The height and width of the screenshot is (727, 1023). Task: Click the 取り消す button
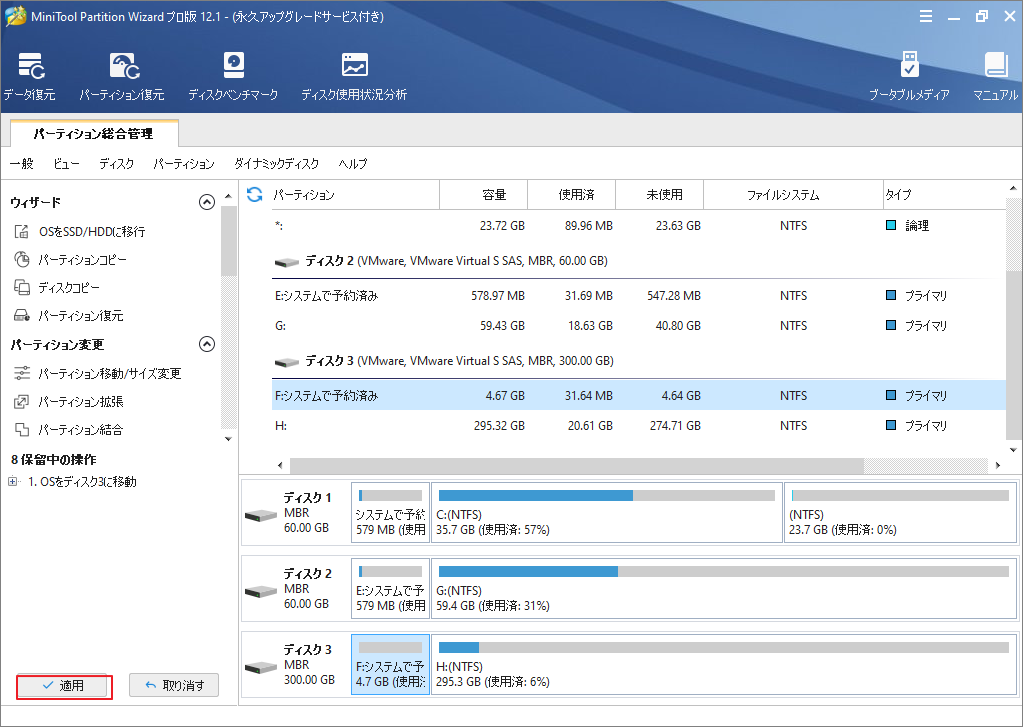pos(174,685)
